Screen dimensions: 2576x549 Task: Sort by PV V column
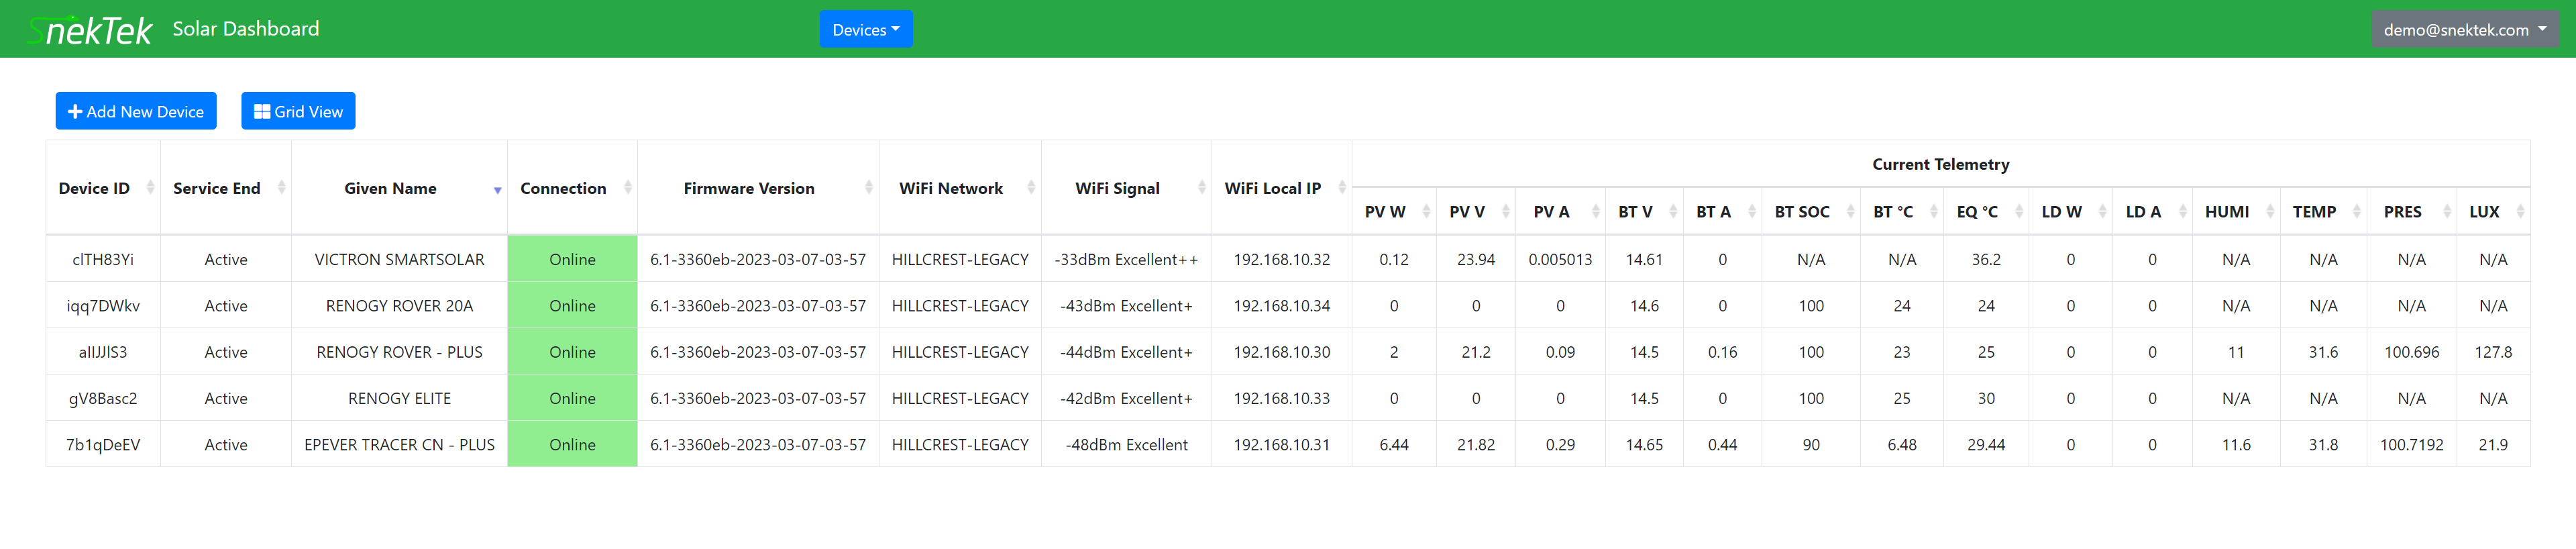[1476, 212]
